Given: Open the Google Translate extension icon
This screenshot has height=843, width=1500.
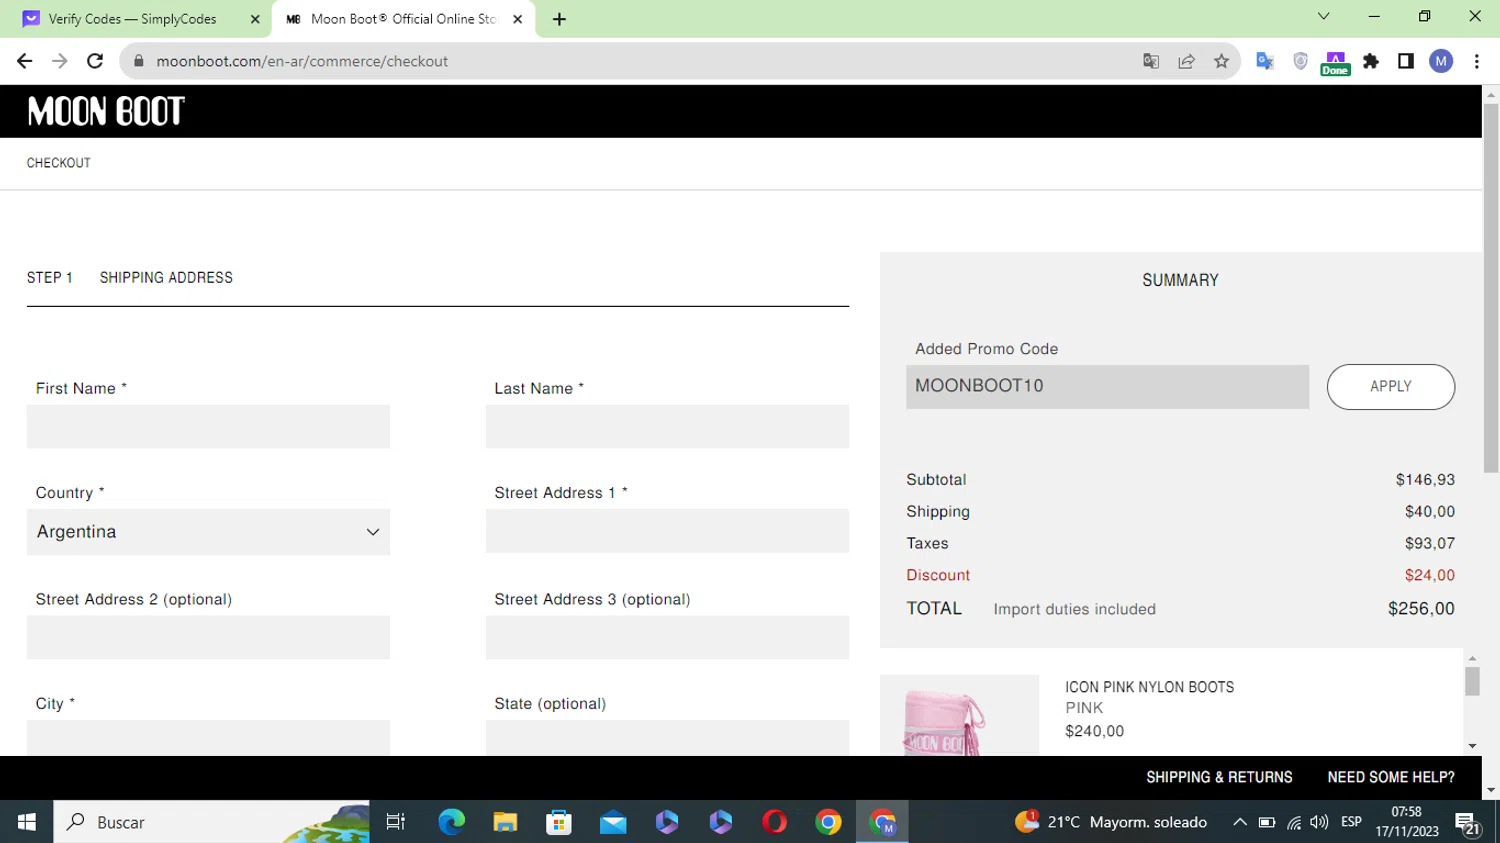Looking at the screenshot, I should [1265, 61].
